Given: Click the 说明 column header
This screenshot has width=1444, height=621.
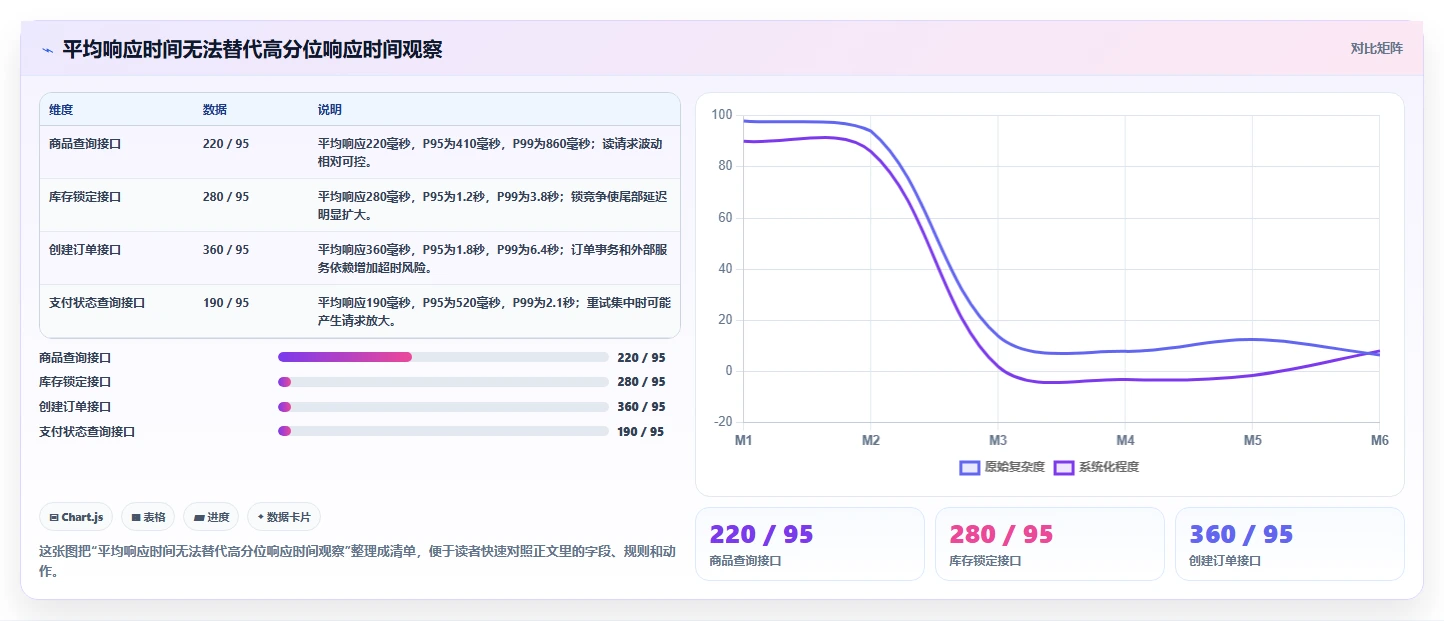Looking at the screenshot, I should (330, 109).
